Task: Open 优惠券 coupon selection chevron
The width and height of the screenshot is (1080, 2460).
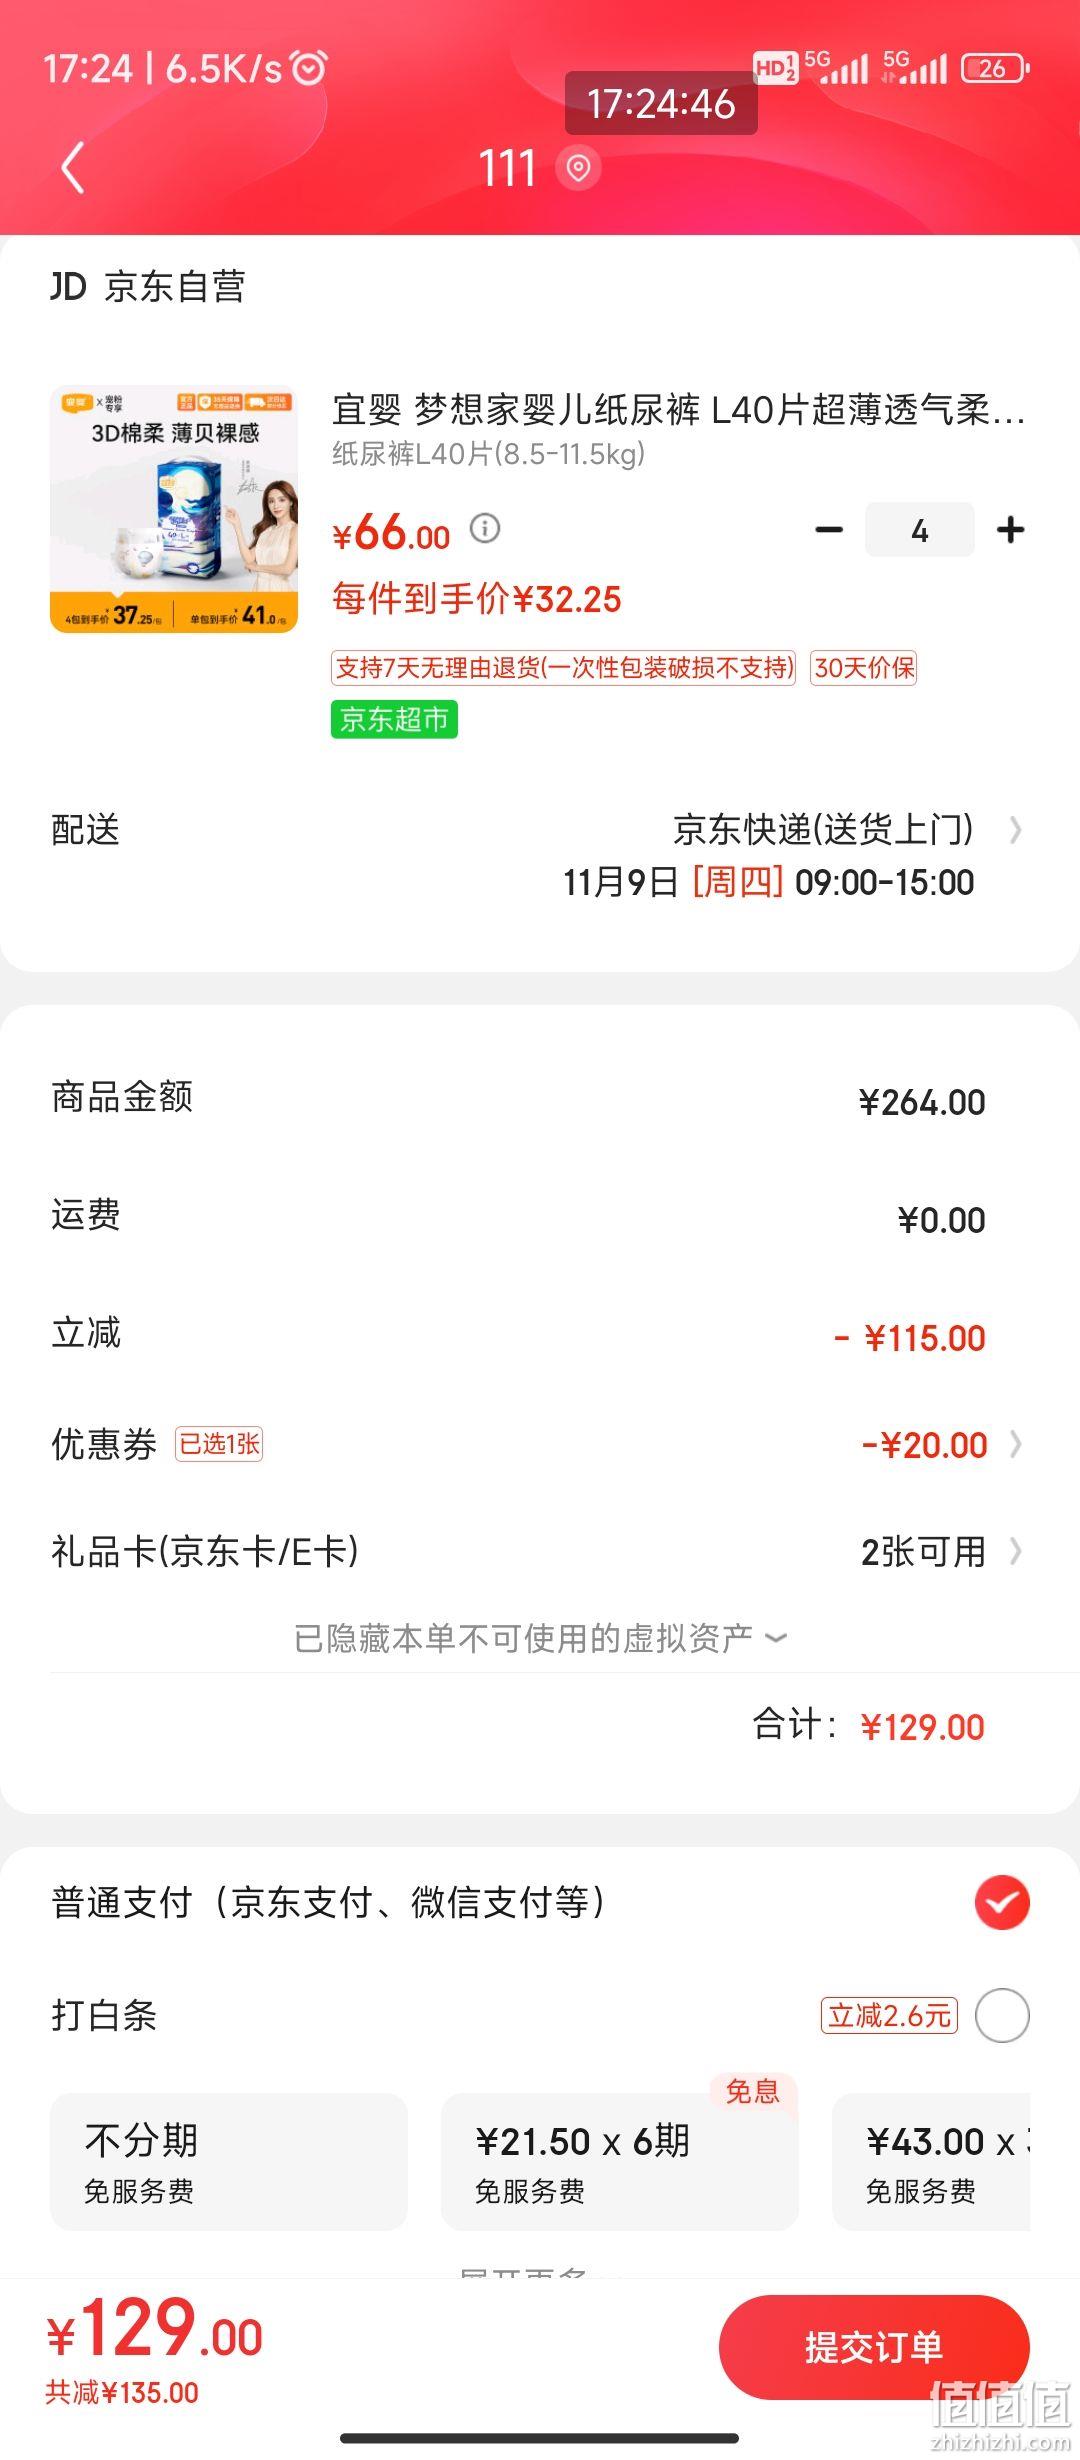Action: click(1016, 1444)
